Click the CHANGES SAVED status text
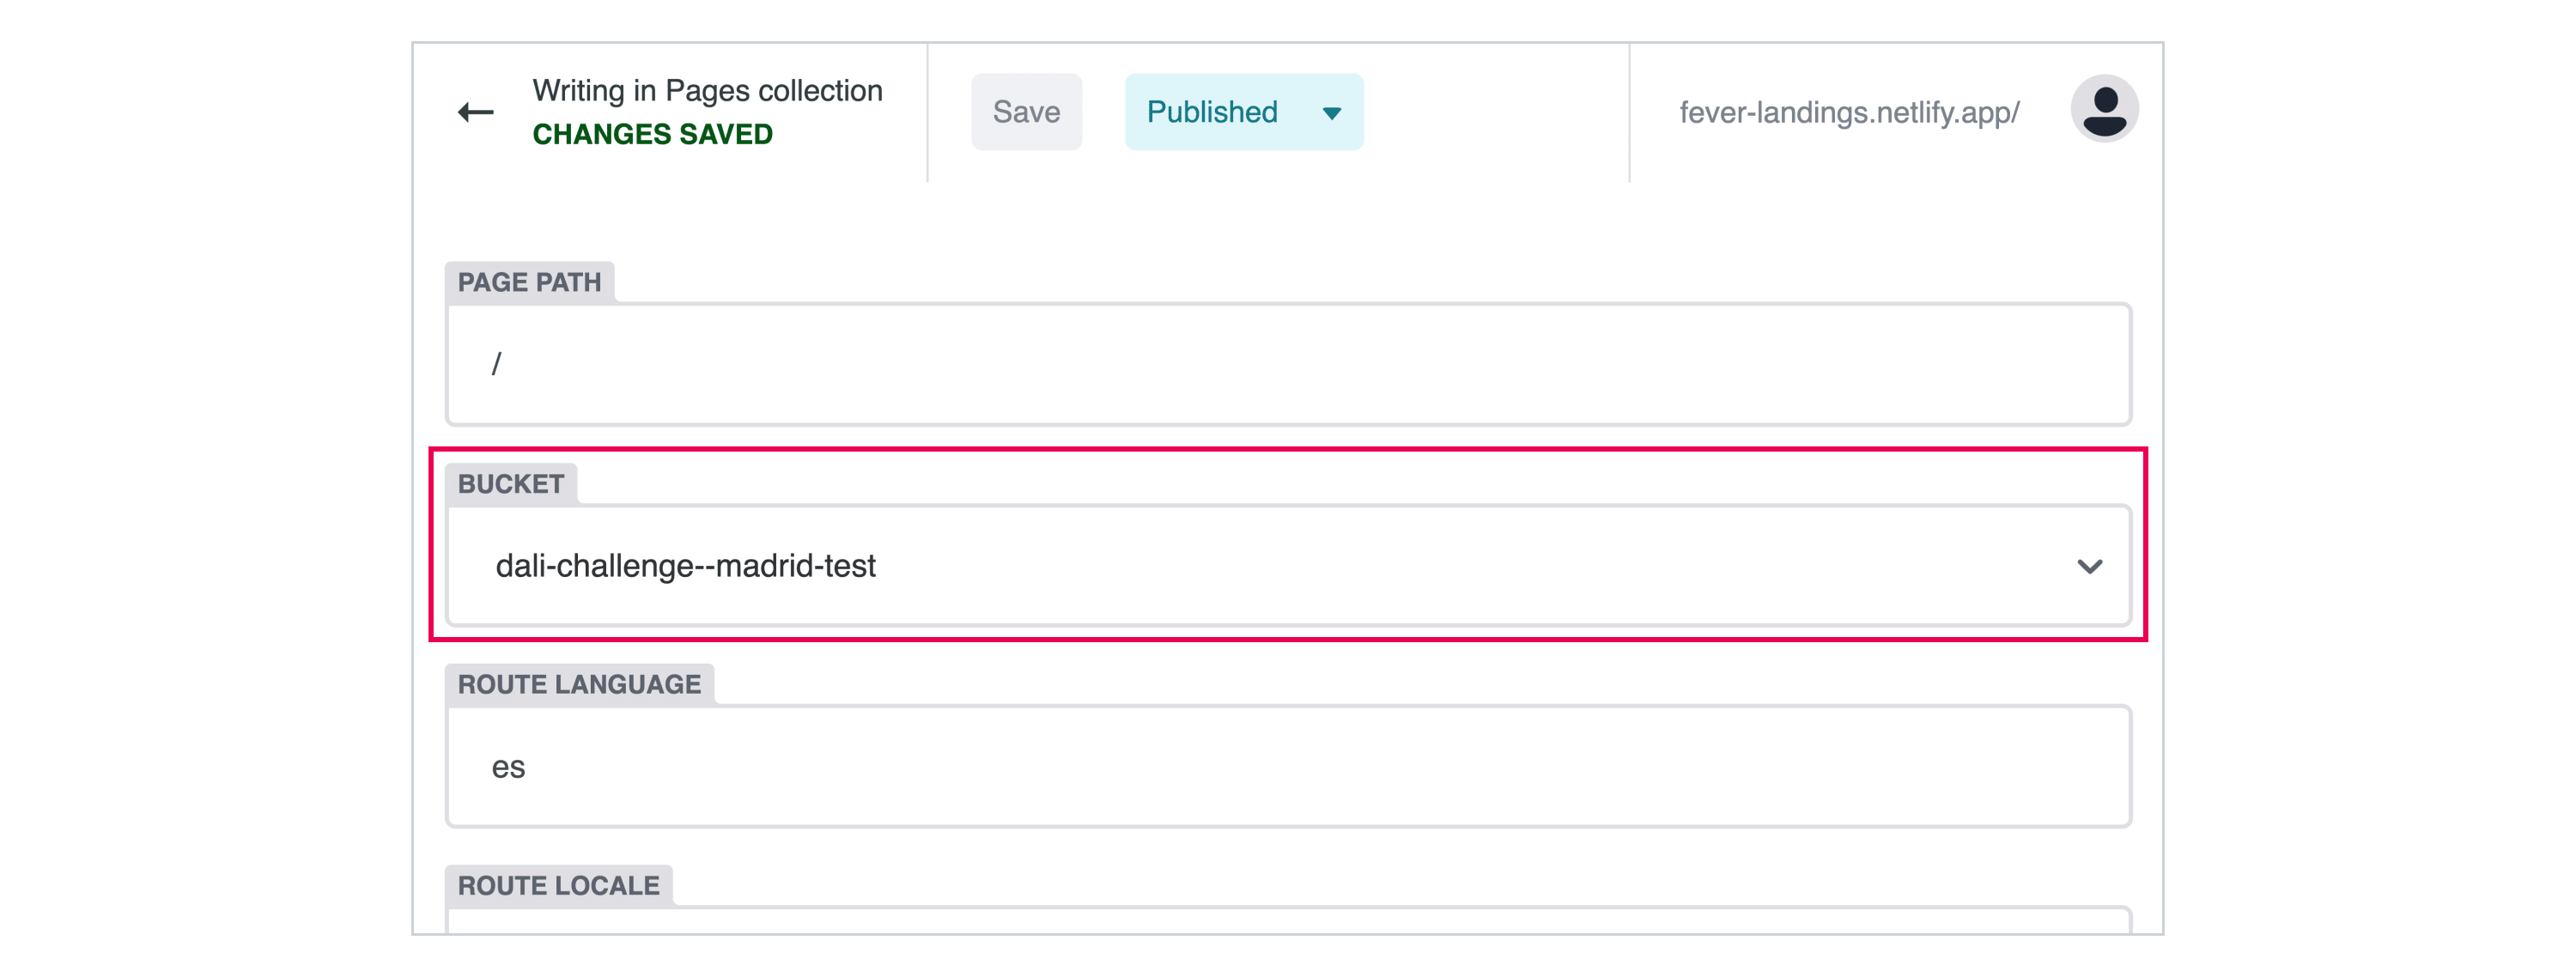 click(652, 134)
